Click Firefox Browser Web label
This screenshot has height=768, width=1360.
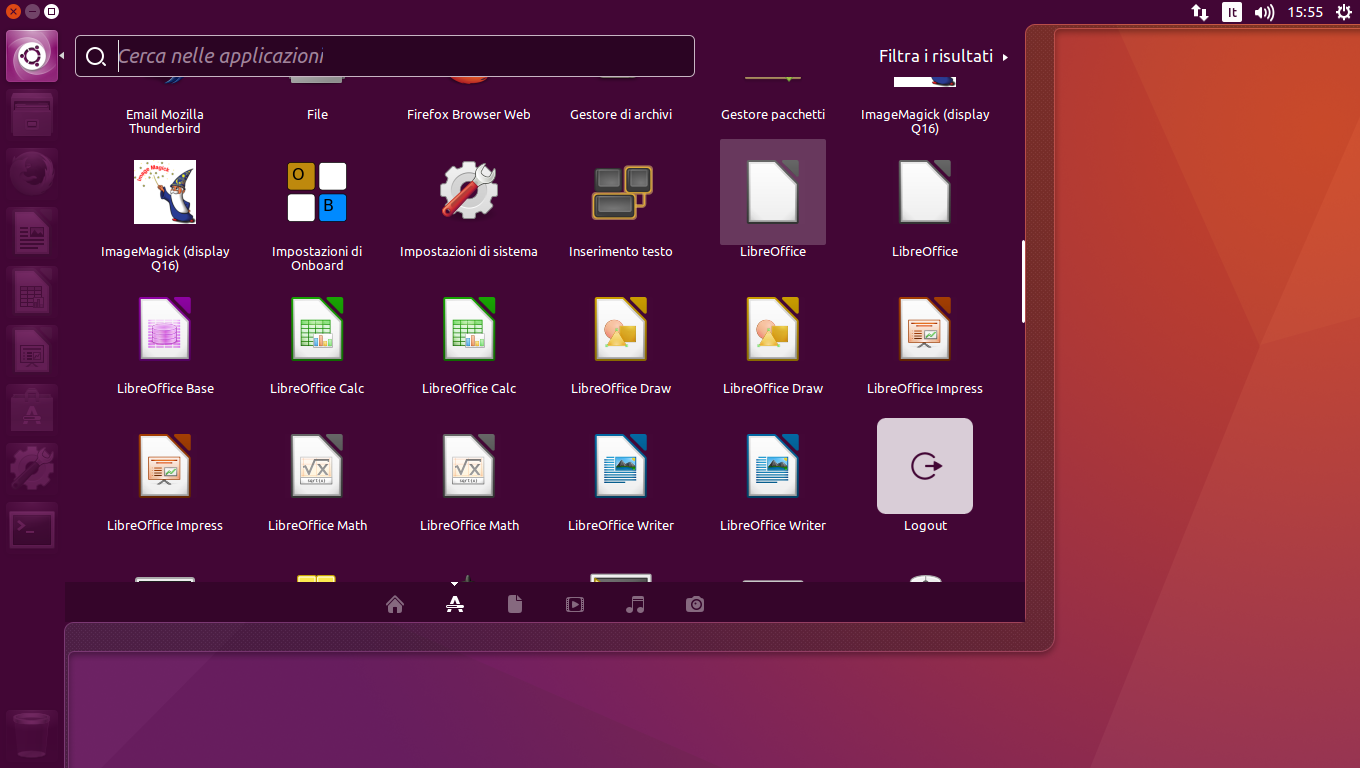[469, 114]
